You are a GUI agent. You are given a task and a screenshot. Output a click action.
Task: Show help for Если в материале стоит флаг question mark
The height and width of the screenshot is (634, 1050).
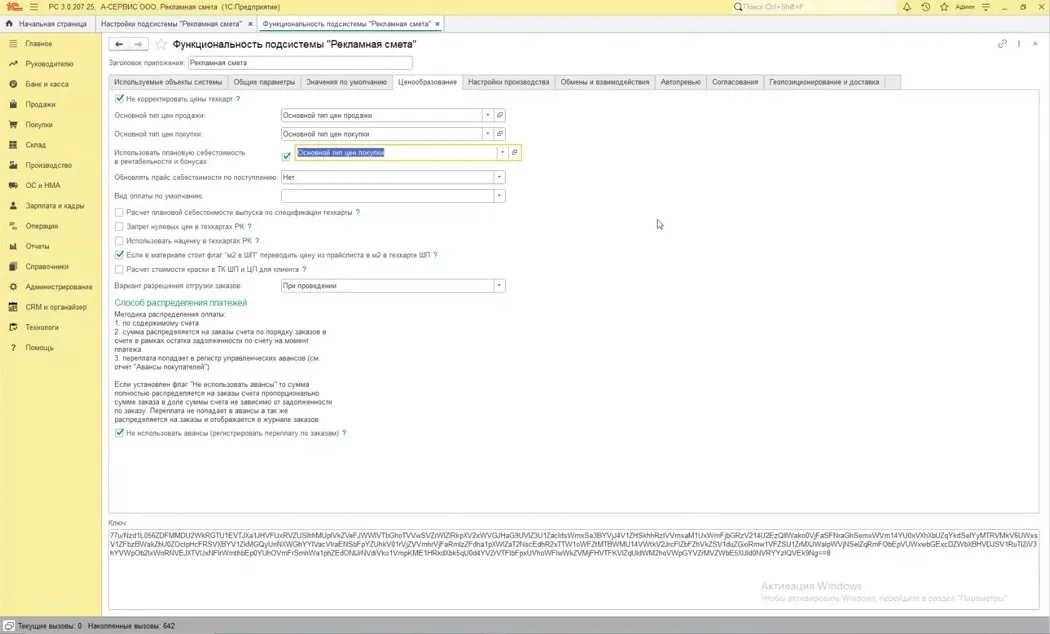point(435,255)
